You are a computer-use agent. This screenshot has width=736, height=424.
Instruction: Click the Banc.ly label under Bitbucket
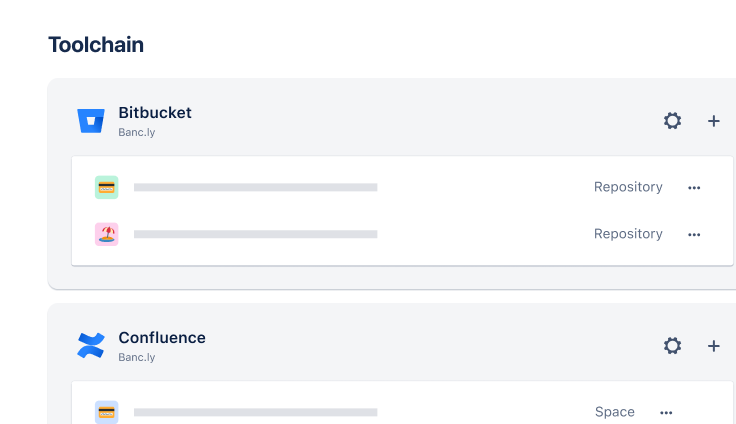click(137, 132)
